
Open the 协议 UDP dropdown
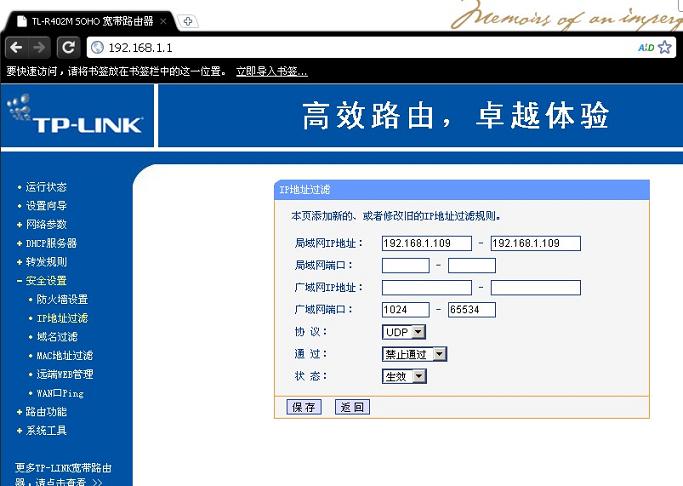404,331
